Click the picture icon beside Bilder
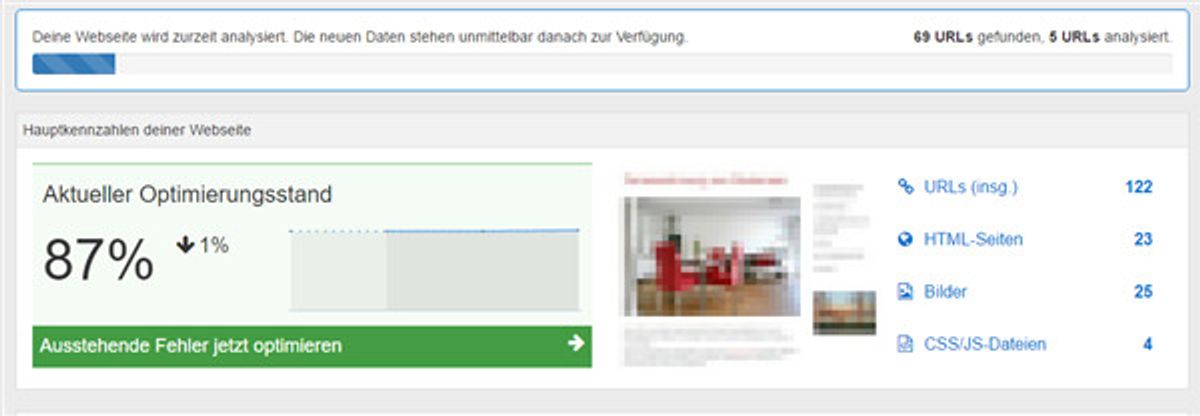The image size is (1200, 416). pyautogui.click(x=906, y=292)
